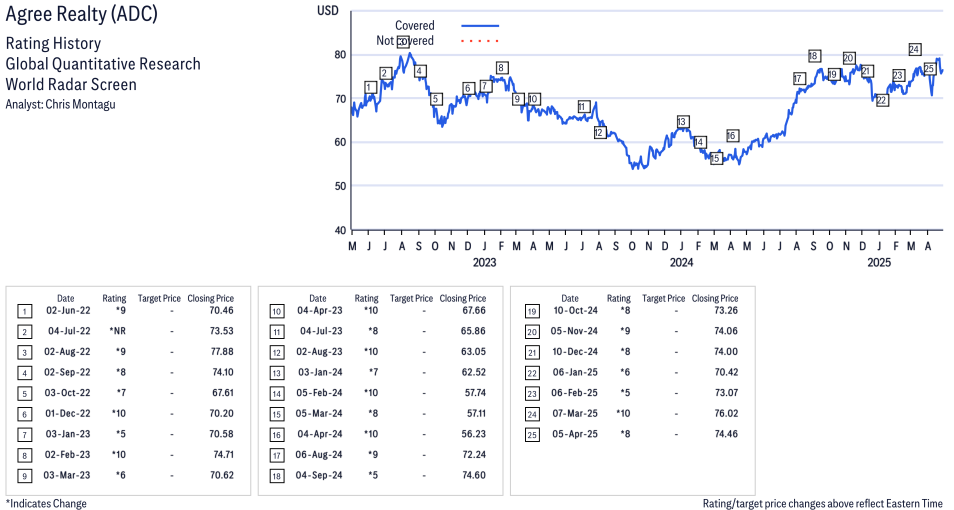Select chart marker 4 on the price line

420,71
